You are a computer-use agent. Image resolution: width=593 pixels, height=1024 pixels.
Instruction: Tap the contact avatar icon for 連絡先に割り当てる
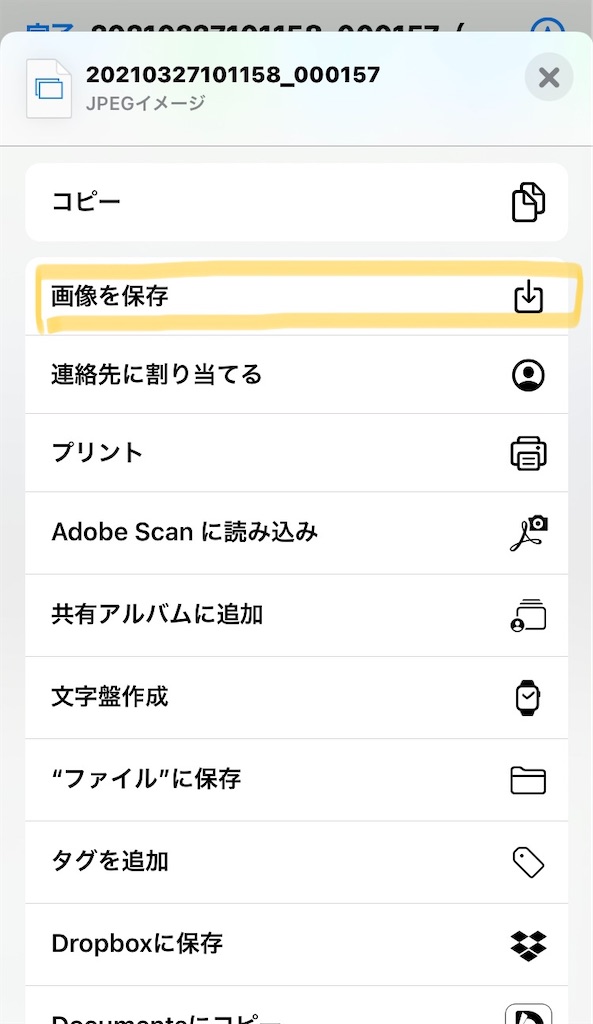pyautogui.click(x=528, y=374)
